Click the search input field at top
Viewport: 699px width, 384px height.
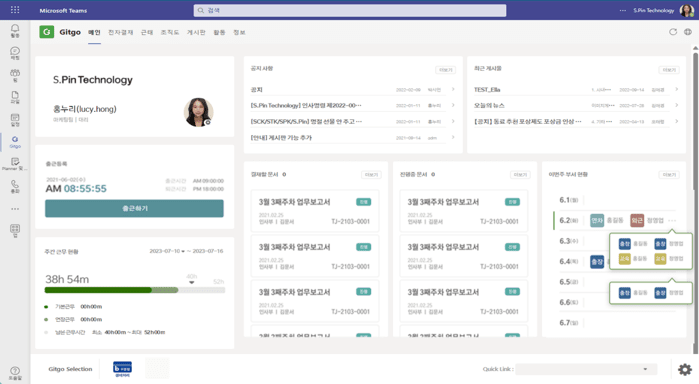[x=350, y=10]
